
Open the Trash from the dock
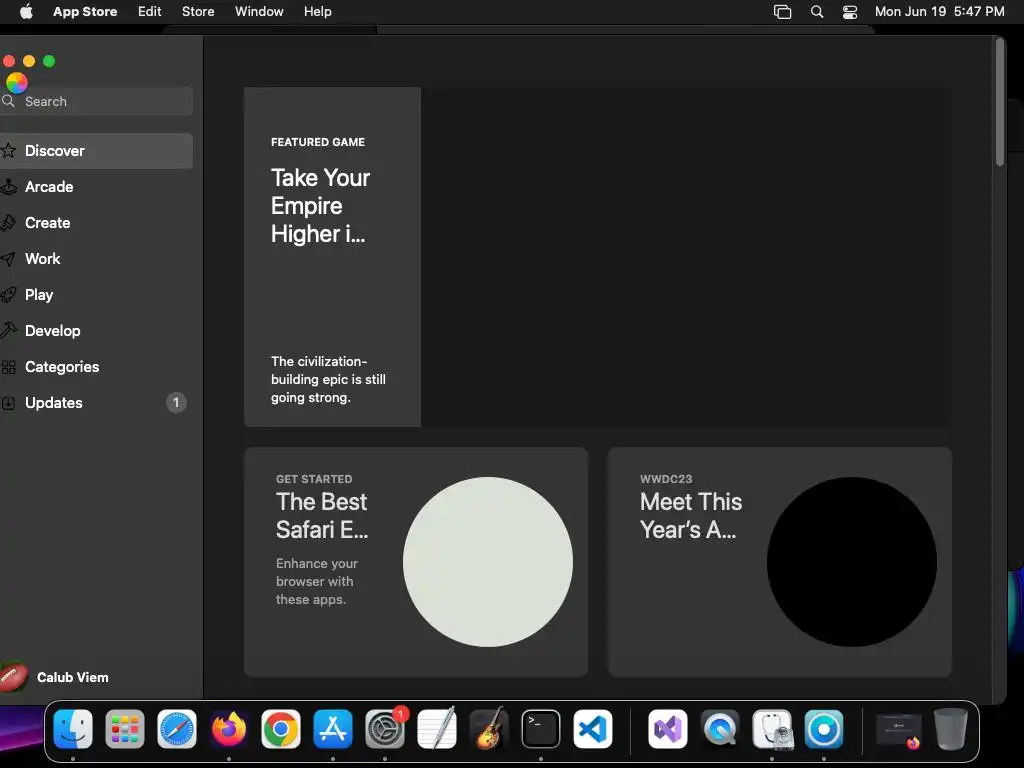pyautogui.click(x=951, y=729)
